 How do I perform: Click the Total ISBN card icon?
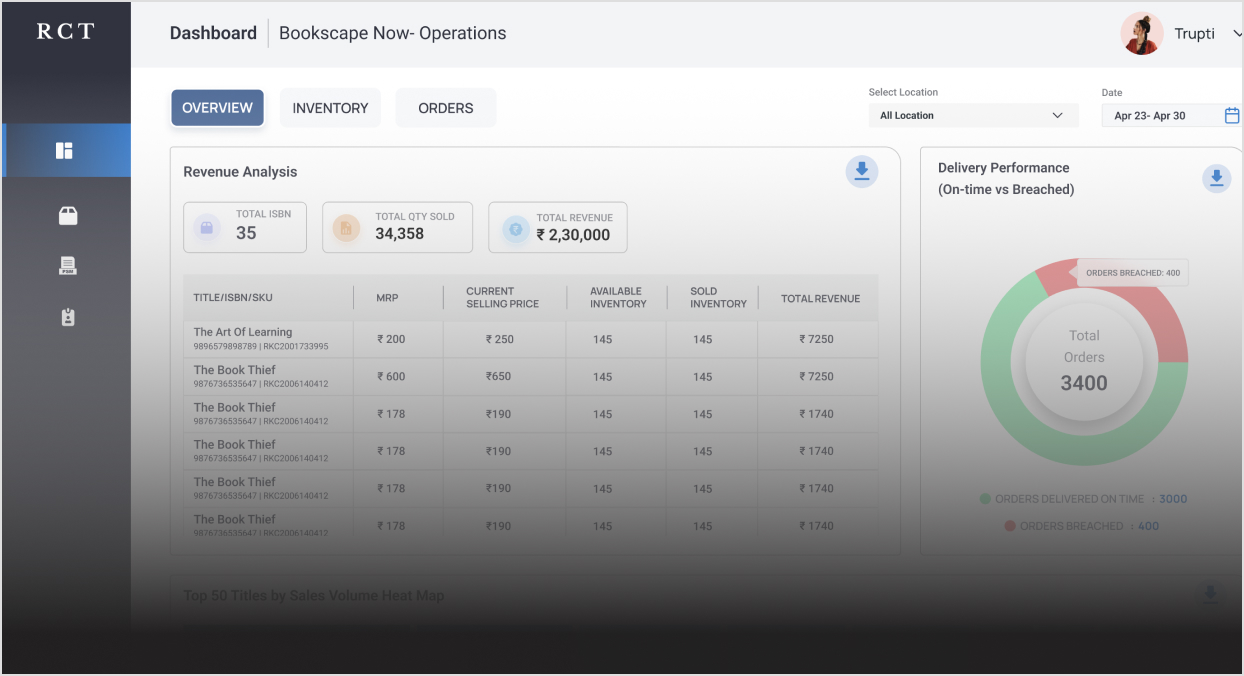click(207, 228)
